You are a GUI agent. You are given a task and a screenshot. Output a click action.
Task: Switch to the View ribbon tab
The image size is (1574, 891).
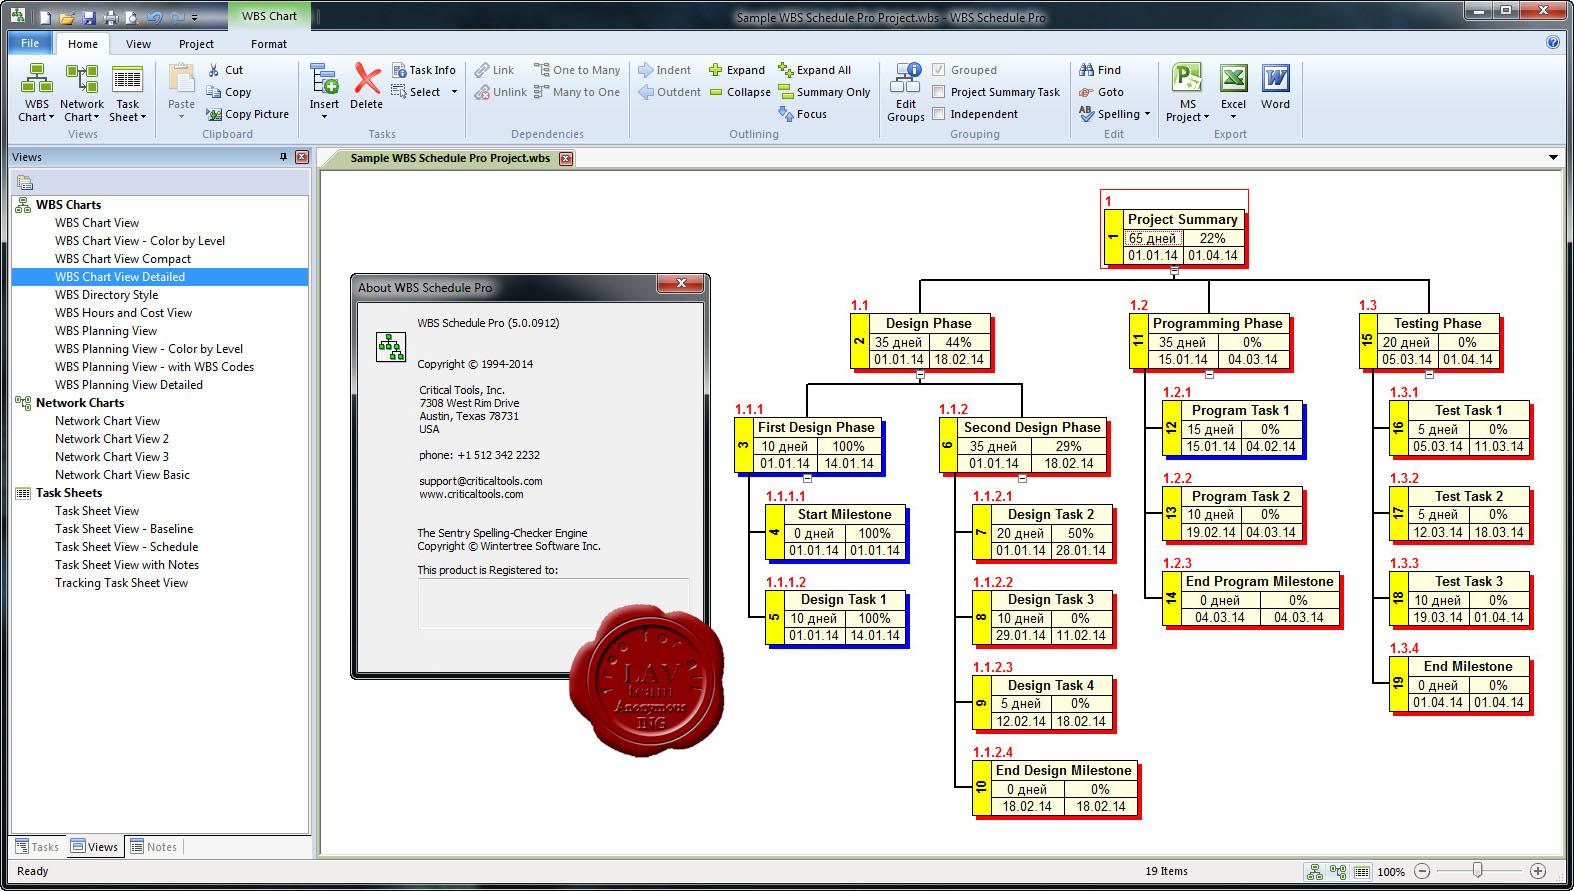click(138, 44)
